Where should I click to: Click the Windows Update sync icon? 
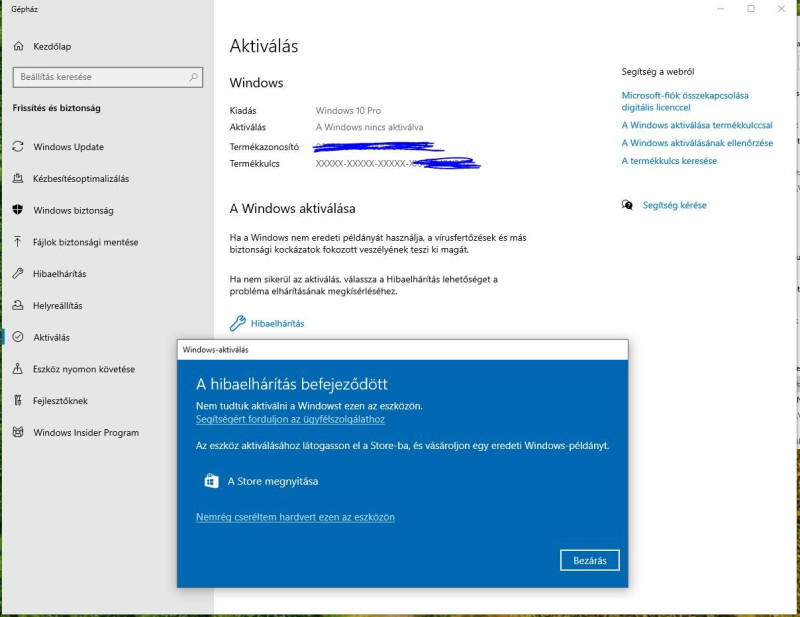[x=18, y=146]
